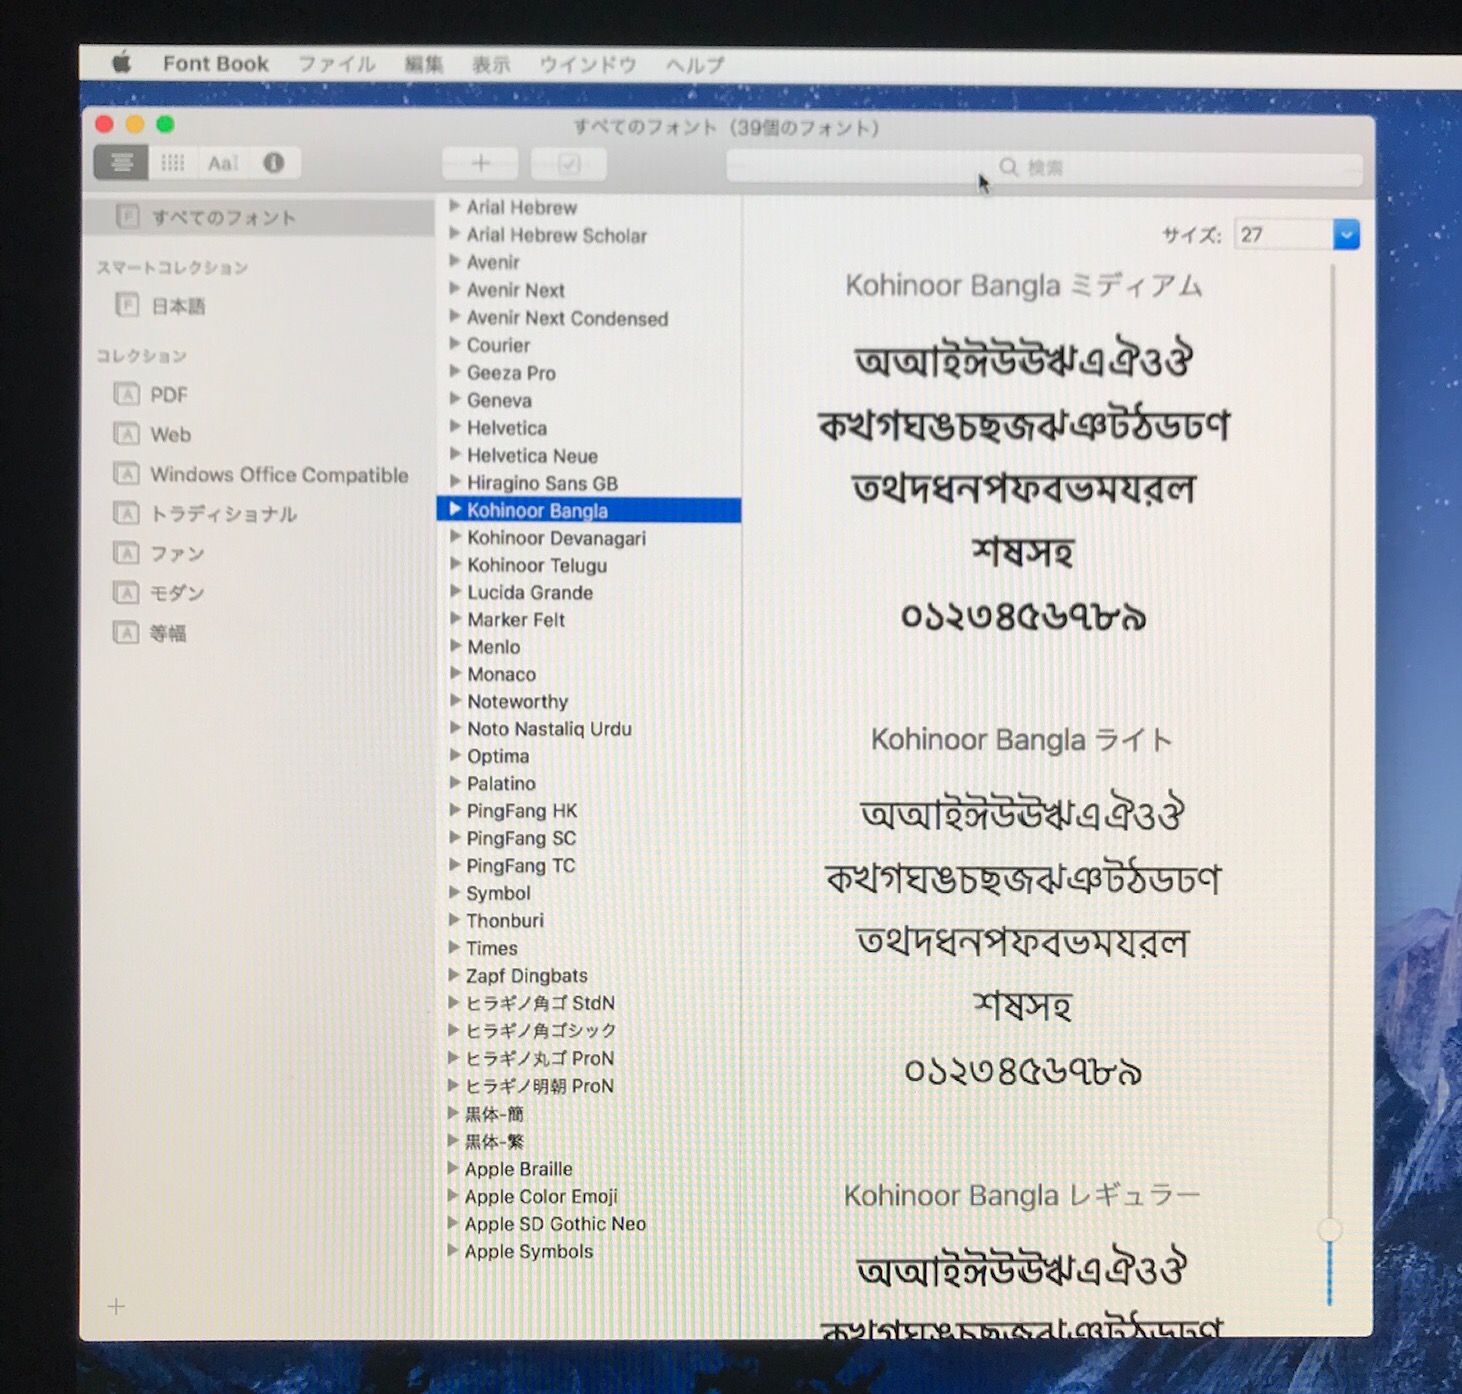The image size is (1462, 1394).
Task: Expand the Helvetica Neue family
Action: click(454, 455)
